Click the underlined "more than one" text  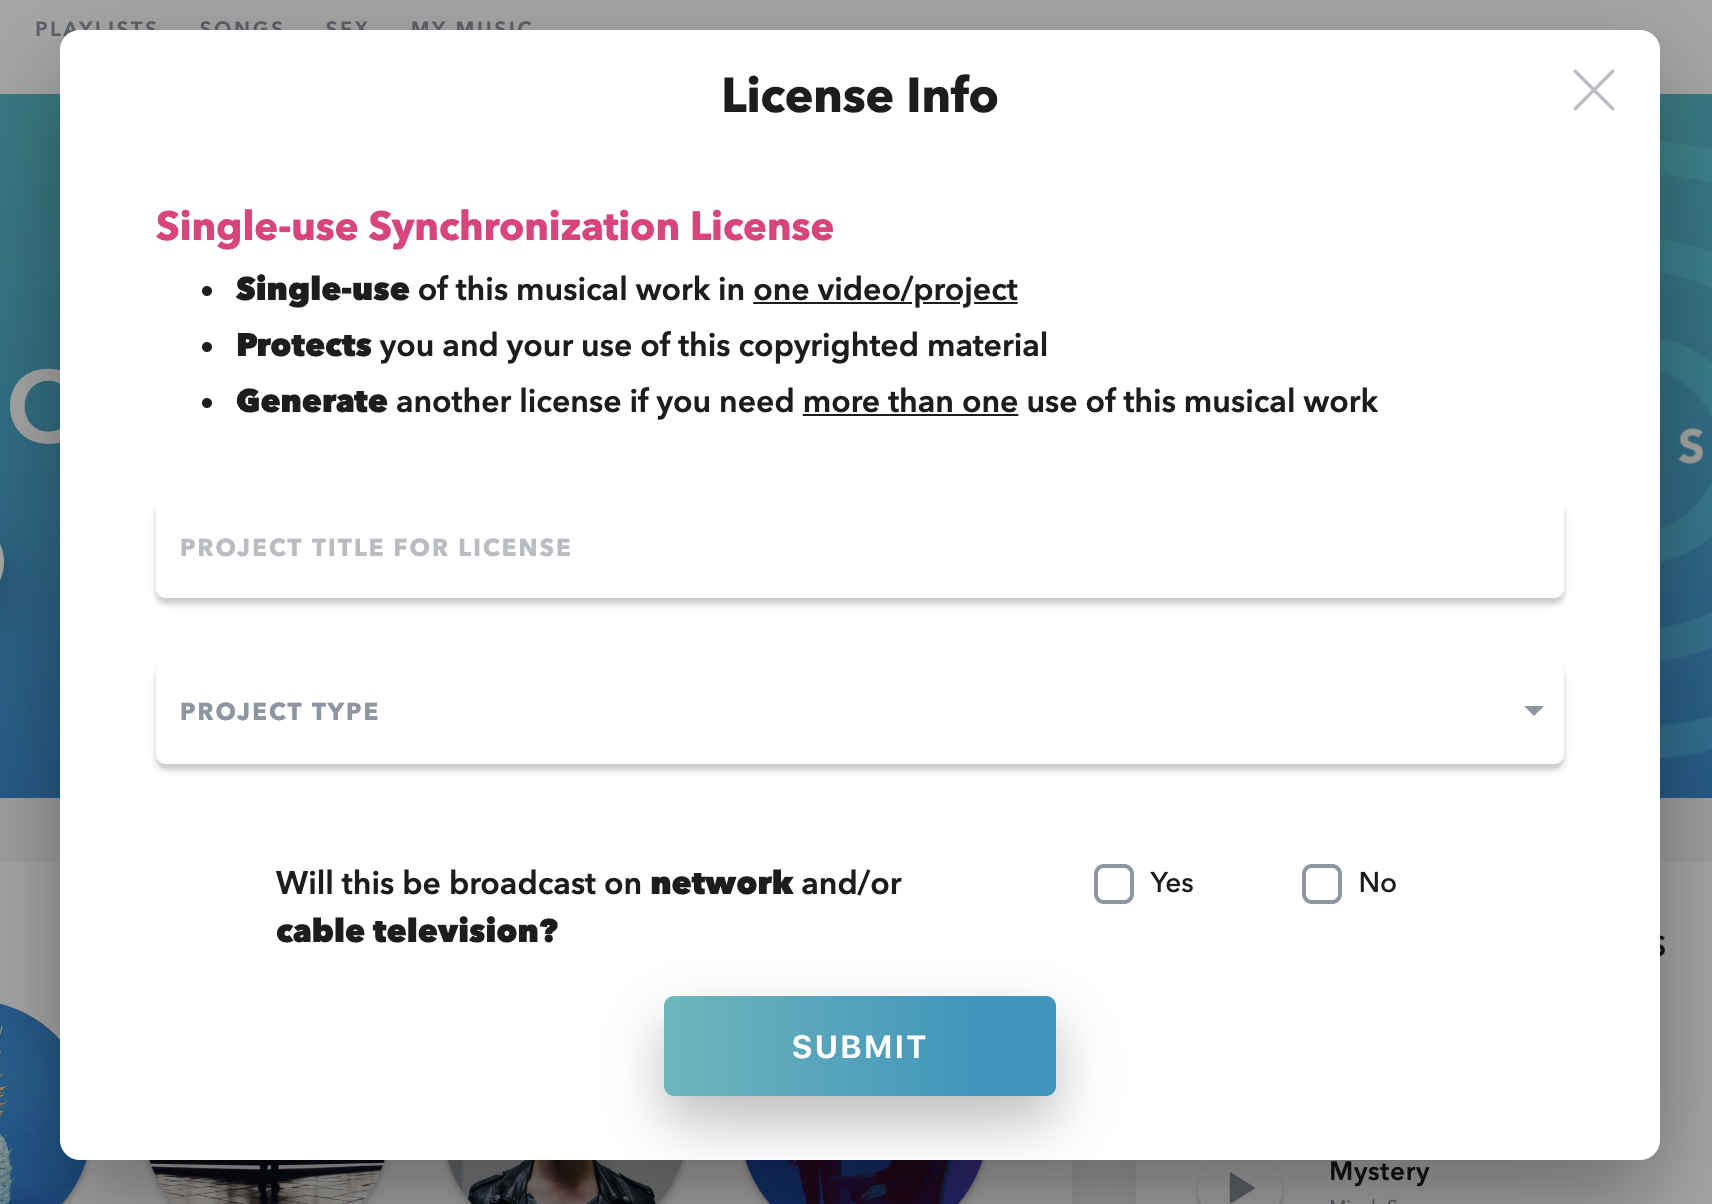click(910, 402)
